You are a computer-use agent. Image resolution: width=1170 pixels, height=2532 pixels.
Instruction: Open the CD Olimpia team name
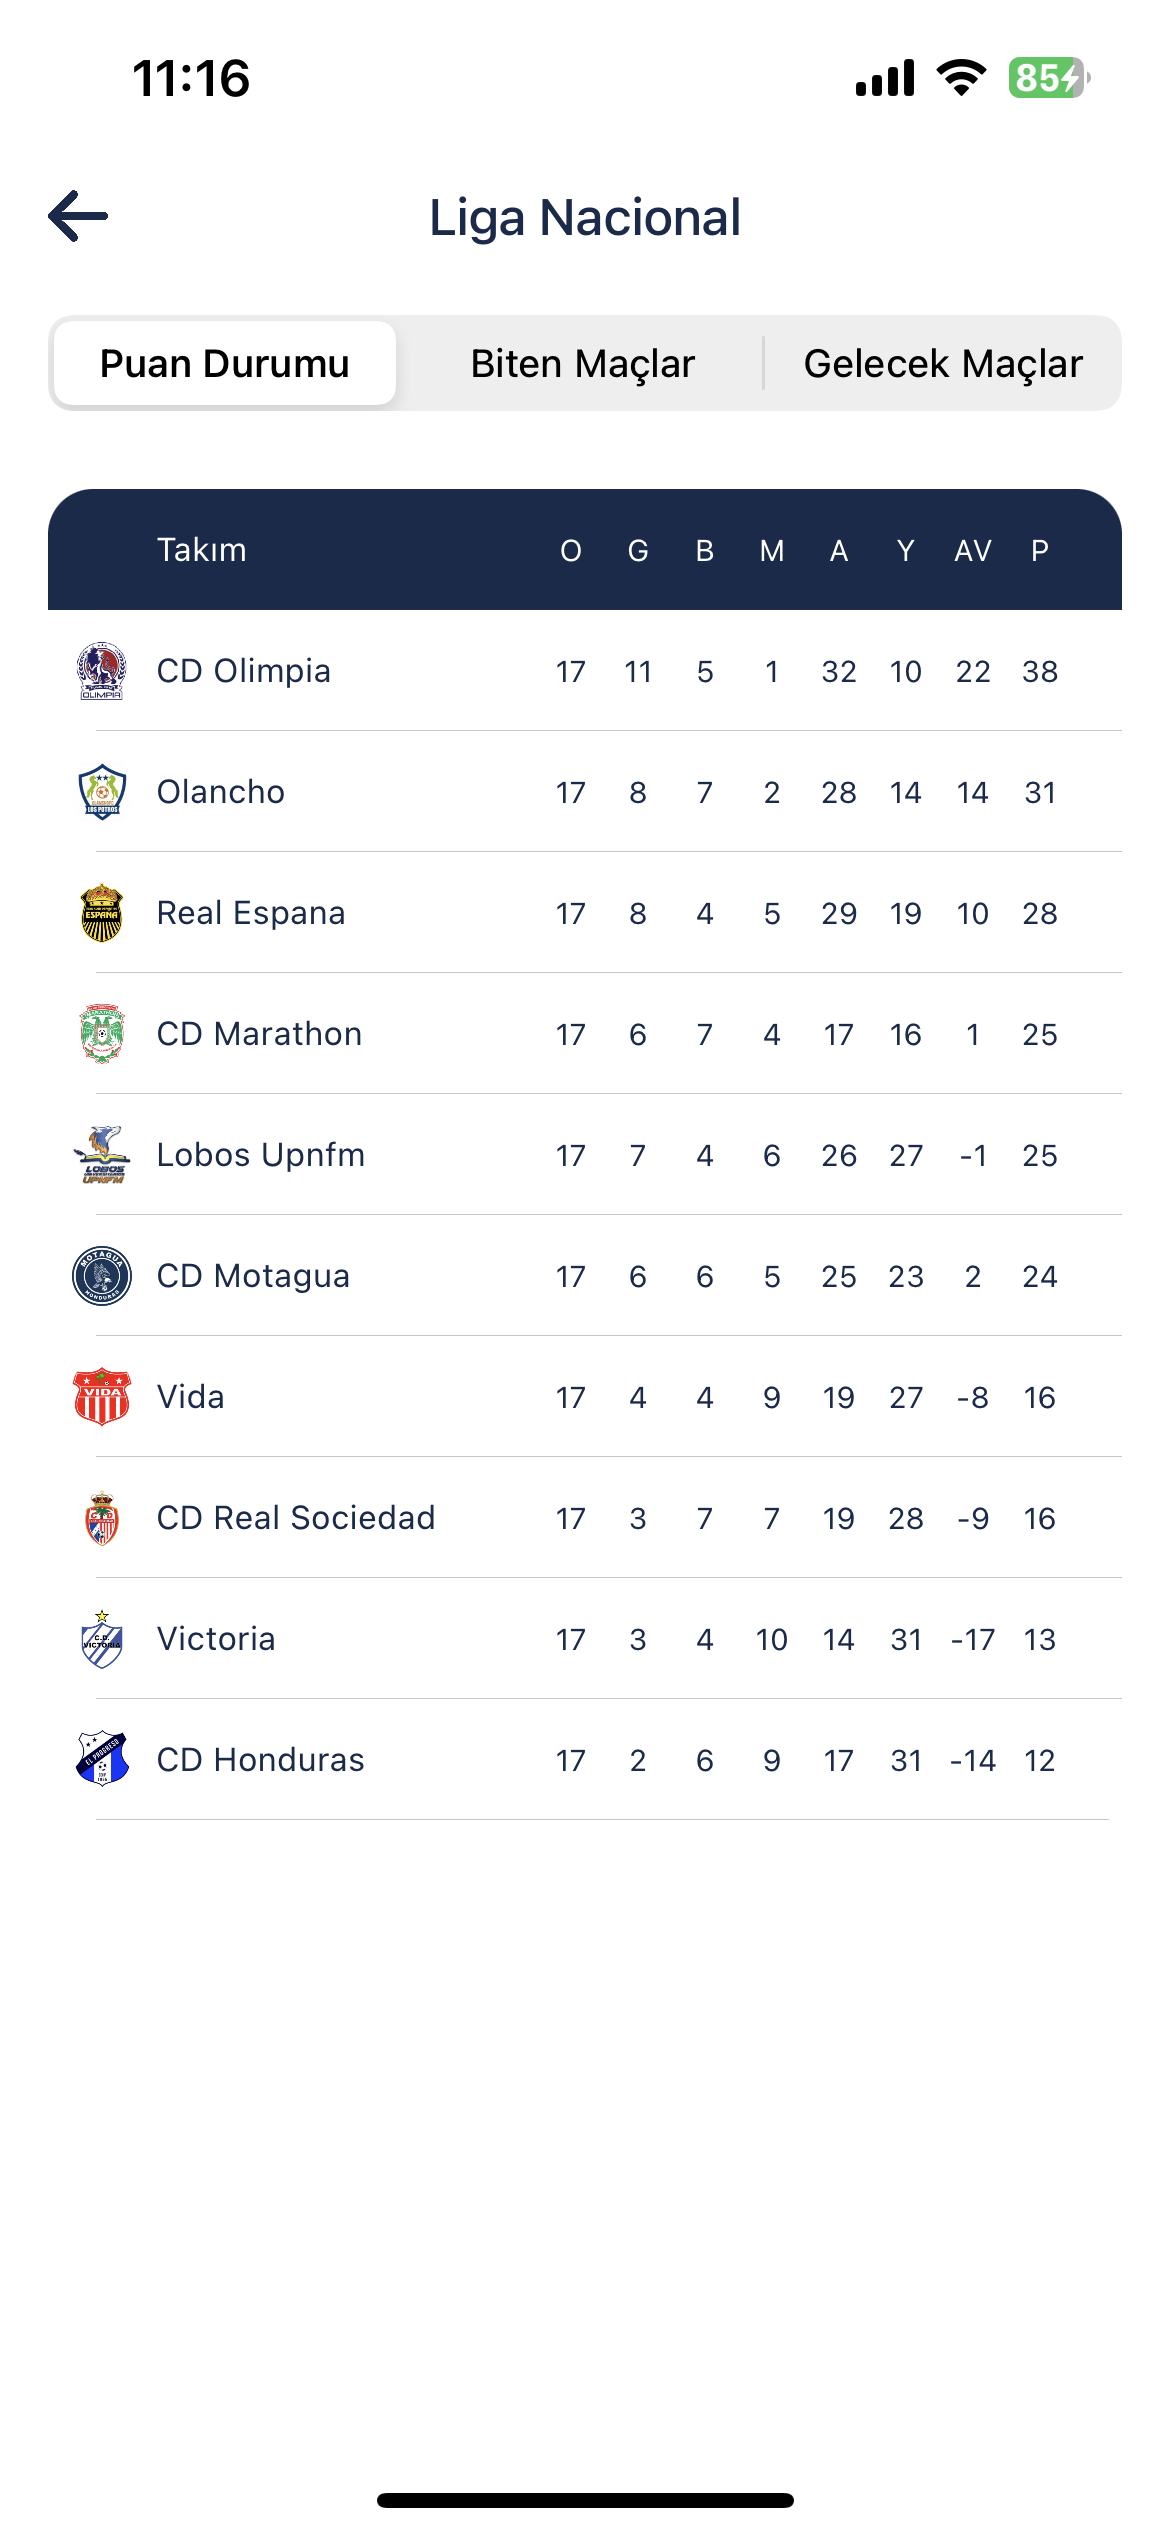tap(244, 671)
